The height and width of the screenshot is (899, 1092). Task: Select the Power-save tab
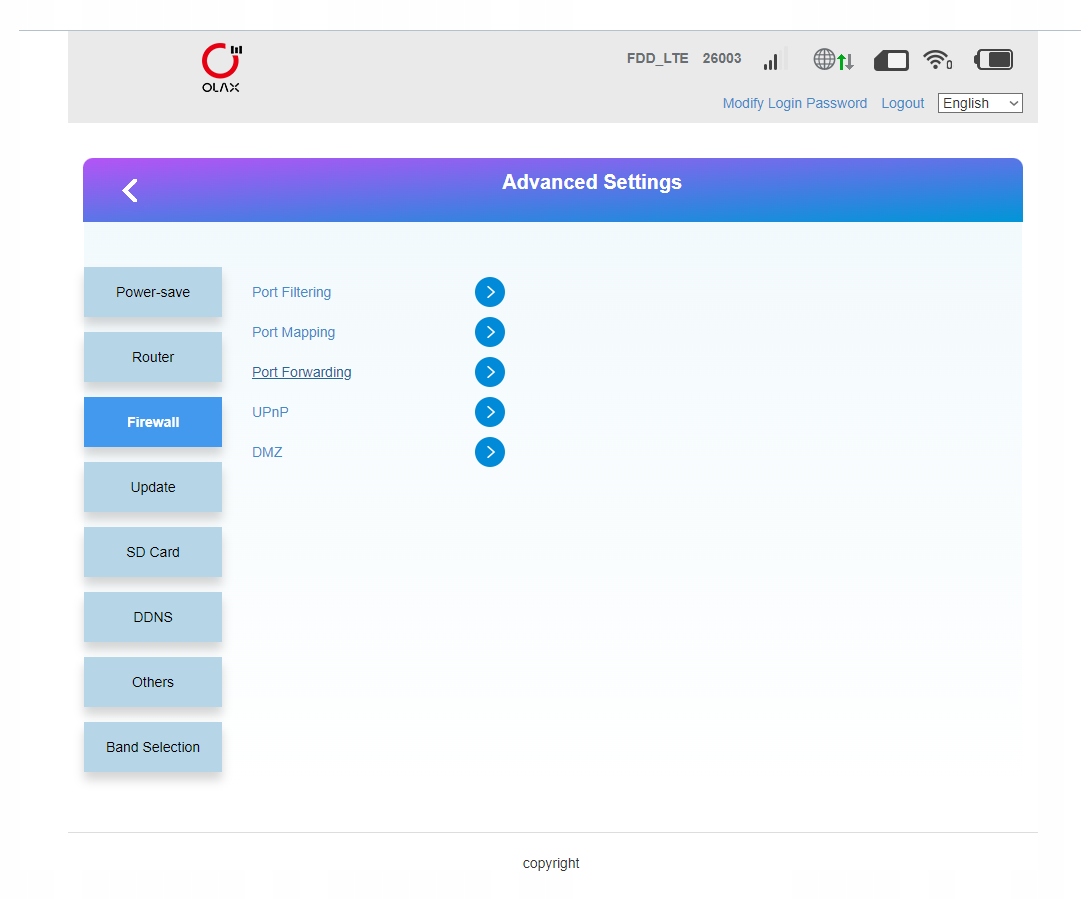pos(153,292)
